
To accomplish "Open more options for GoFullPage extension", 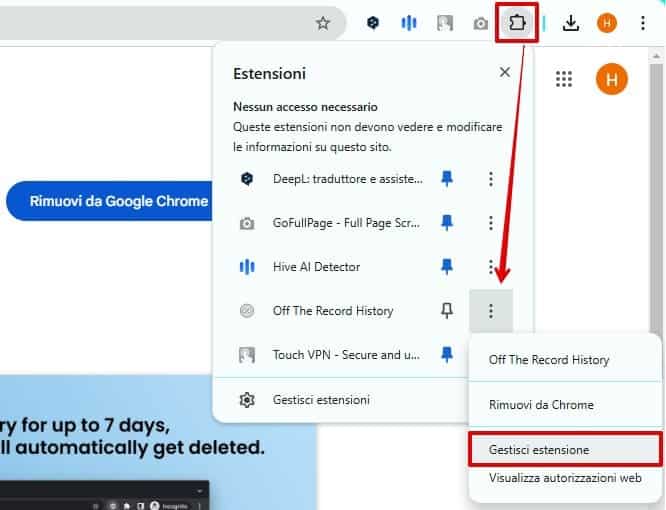I will click(491, 223).
